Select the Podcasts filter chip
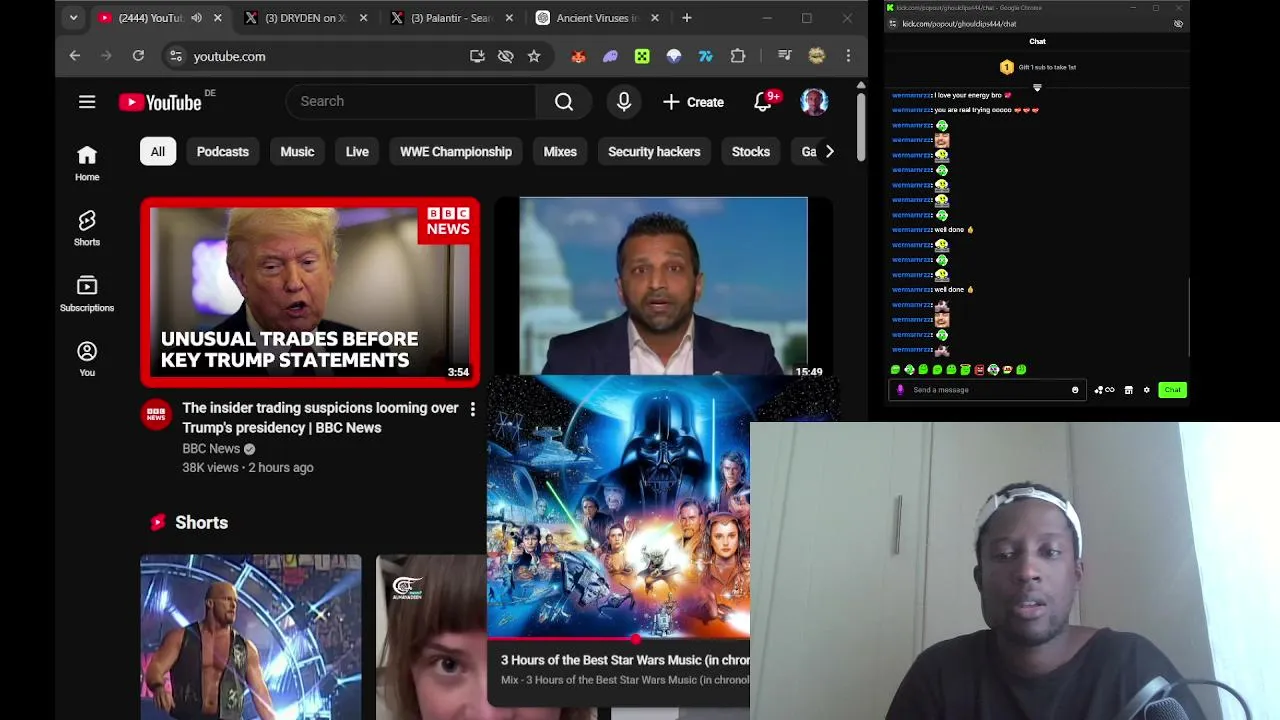This screenshot has height=720, width=1280. pos(222,151)
